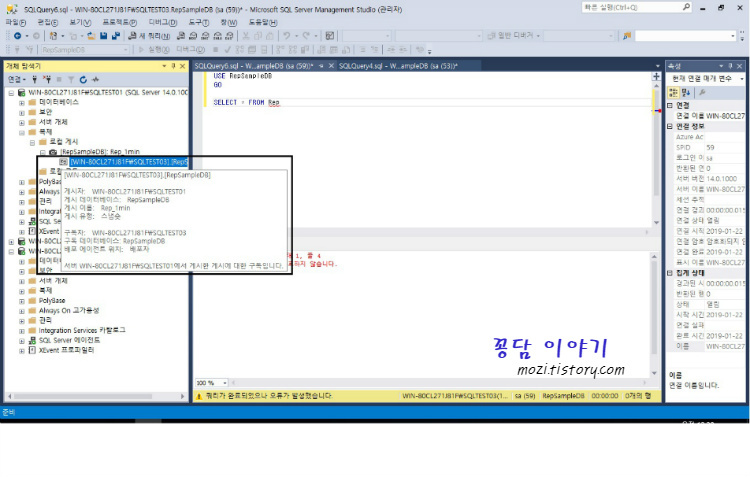This screenshot has width=750, height=477.
Task: Expand the 데이터베이스 folder under SQLTEST01
Action: click(22, 102)
